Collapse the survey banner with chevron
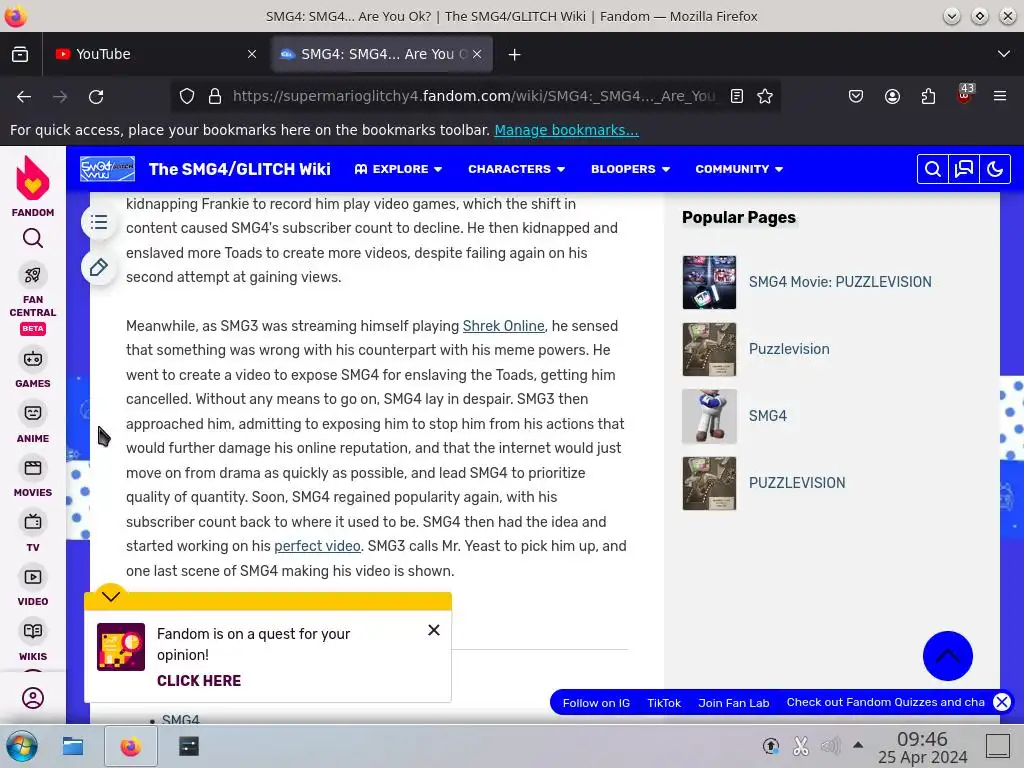Screen dimensions: 1024x768 [x=111, y=596]
